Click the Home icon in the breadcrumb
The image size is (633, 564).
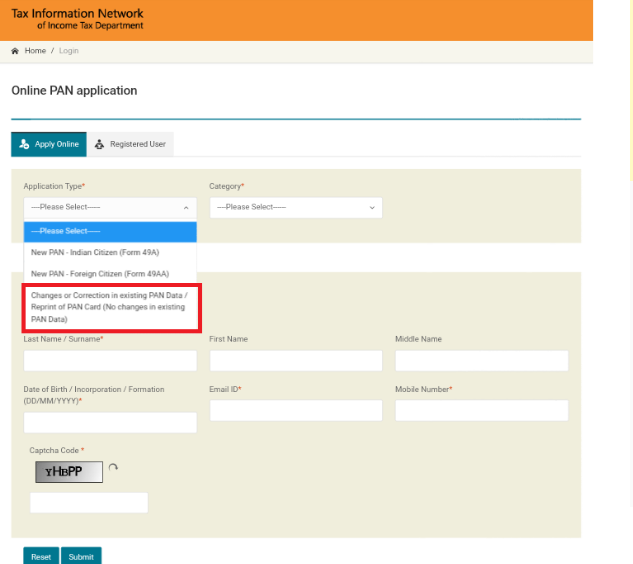[15, 51]
